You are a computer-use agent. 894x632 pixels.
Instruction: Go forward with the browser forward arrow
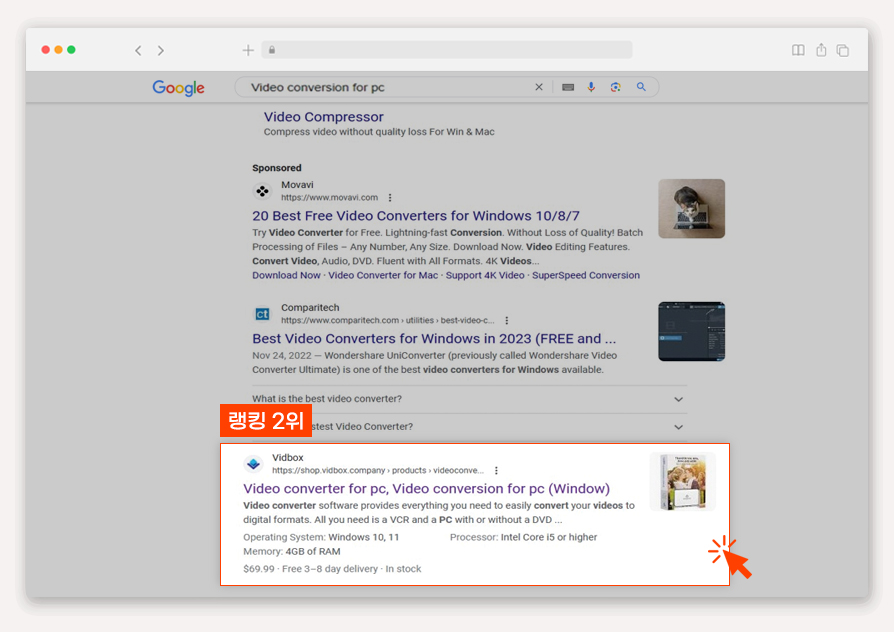pyautogui.click(x=161, y=51)
